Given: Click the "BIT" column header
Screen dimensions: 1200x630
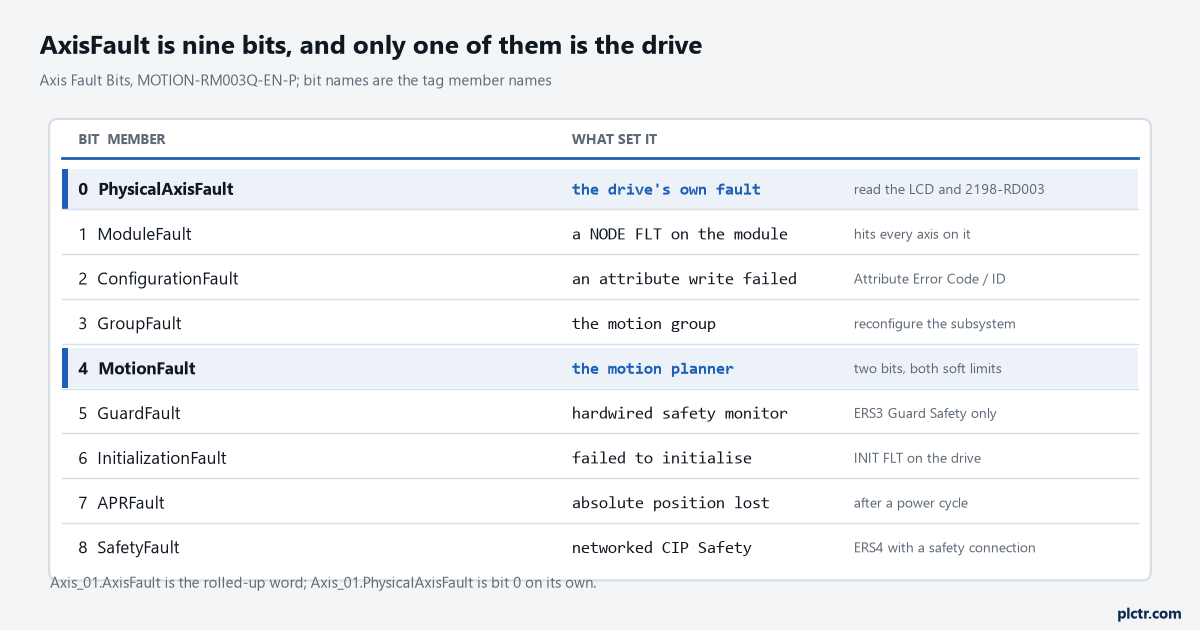Looking at the screenshot, I should (89, 139).
